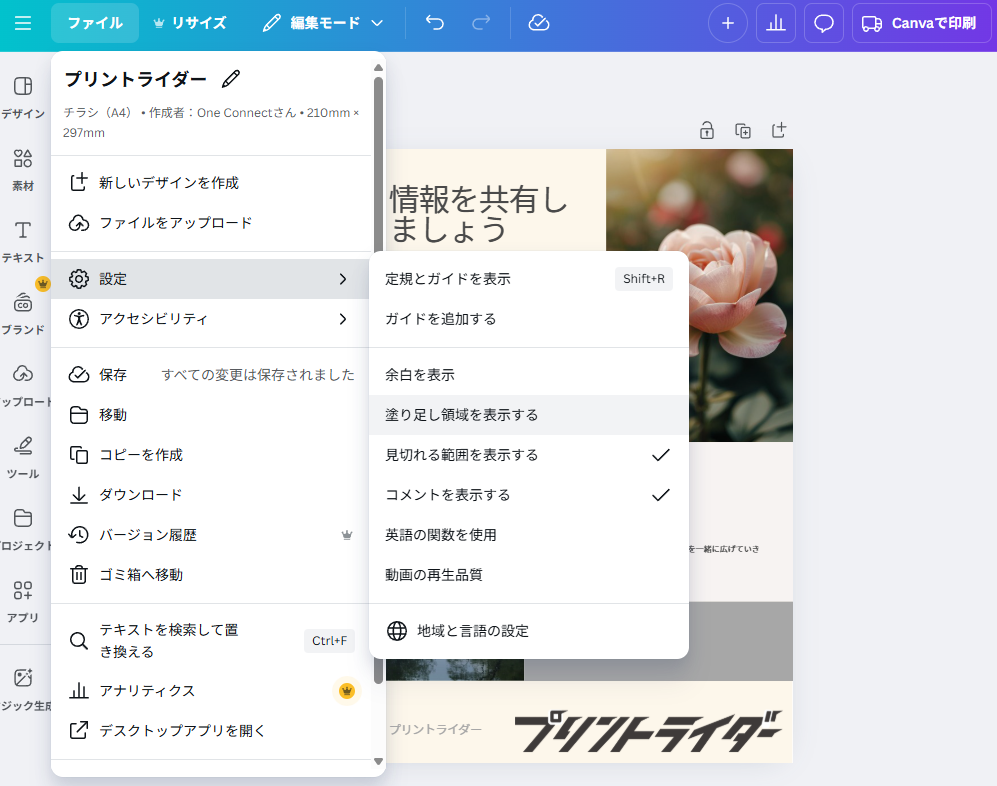Viewport: 997px width, 786px height.
Task: Open analytics via the chart icon
Action: pos(775,22)
